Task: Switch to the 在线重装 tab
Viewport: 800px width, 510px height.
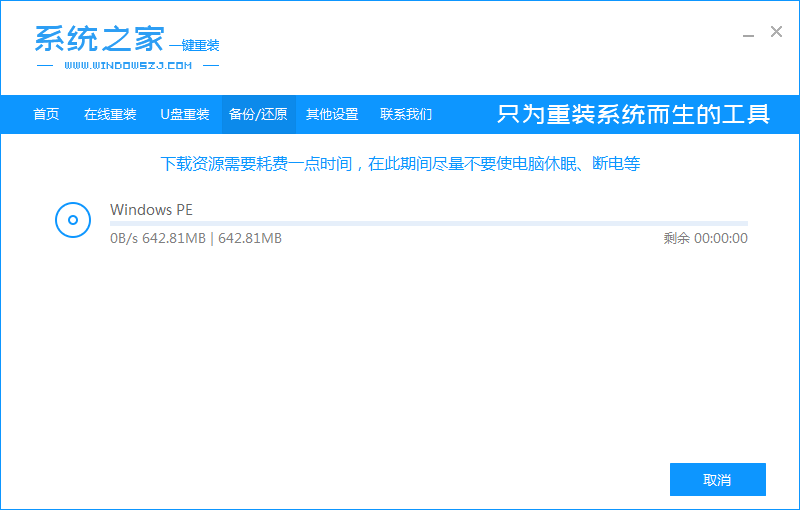Action: click(110, 114)
